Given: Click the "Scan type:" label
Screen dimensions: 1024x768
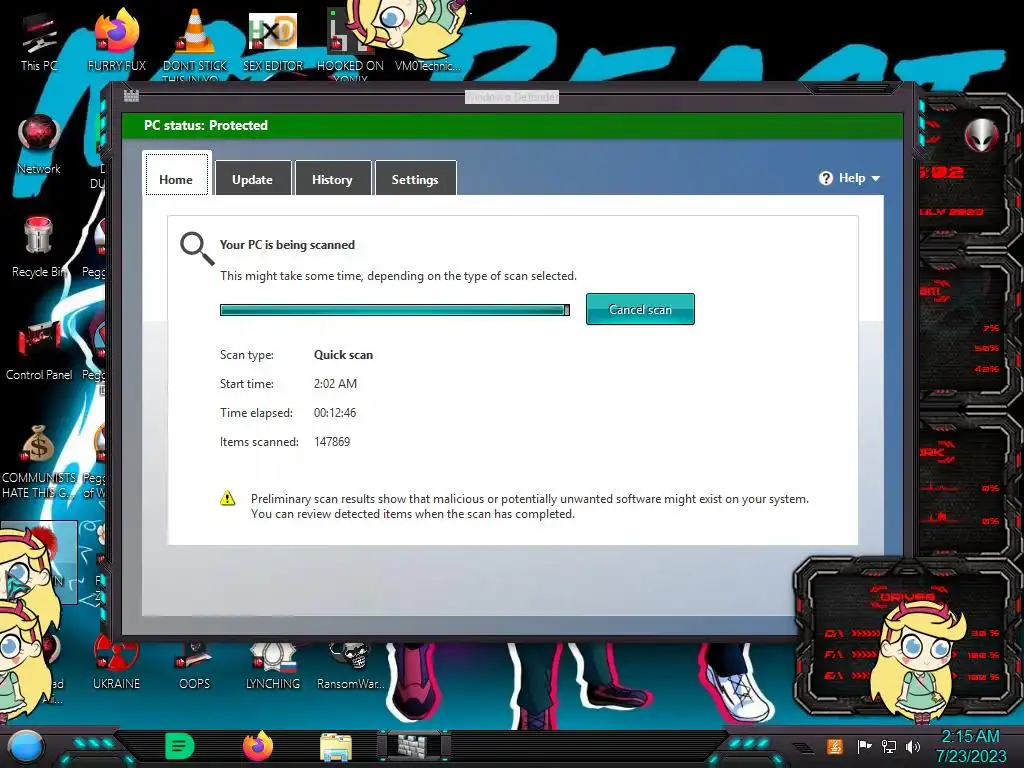Looking at the screenshot, I should pyautogui.click(x=247, y=355).
